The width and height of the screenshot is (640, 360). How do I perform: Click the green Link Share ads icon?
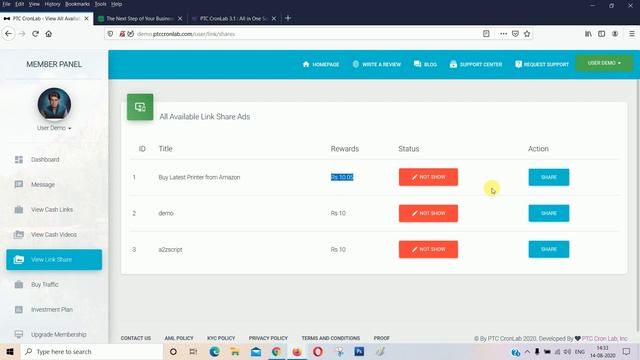pyautogui.click(x=140, y=107)
